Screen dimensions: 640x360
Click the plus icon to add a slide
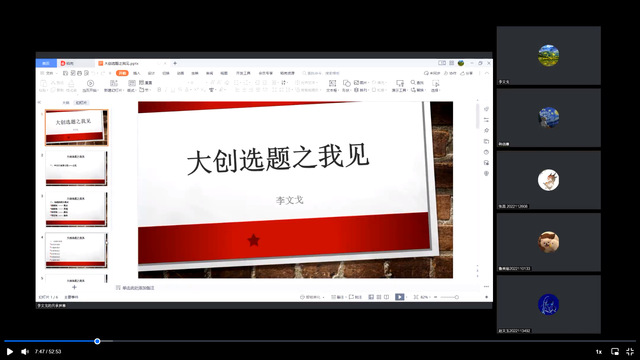coord(74,287)
